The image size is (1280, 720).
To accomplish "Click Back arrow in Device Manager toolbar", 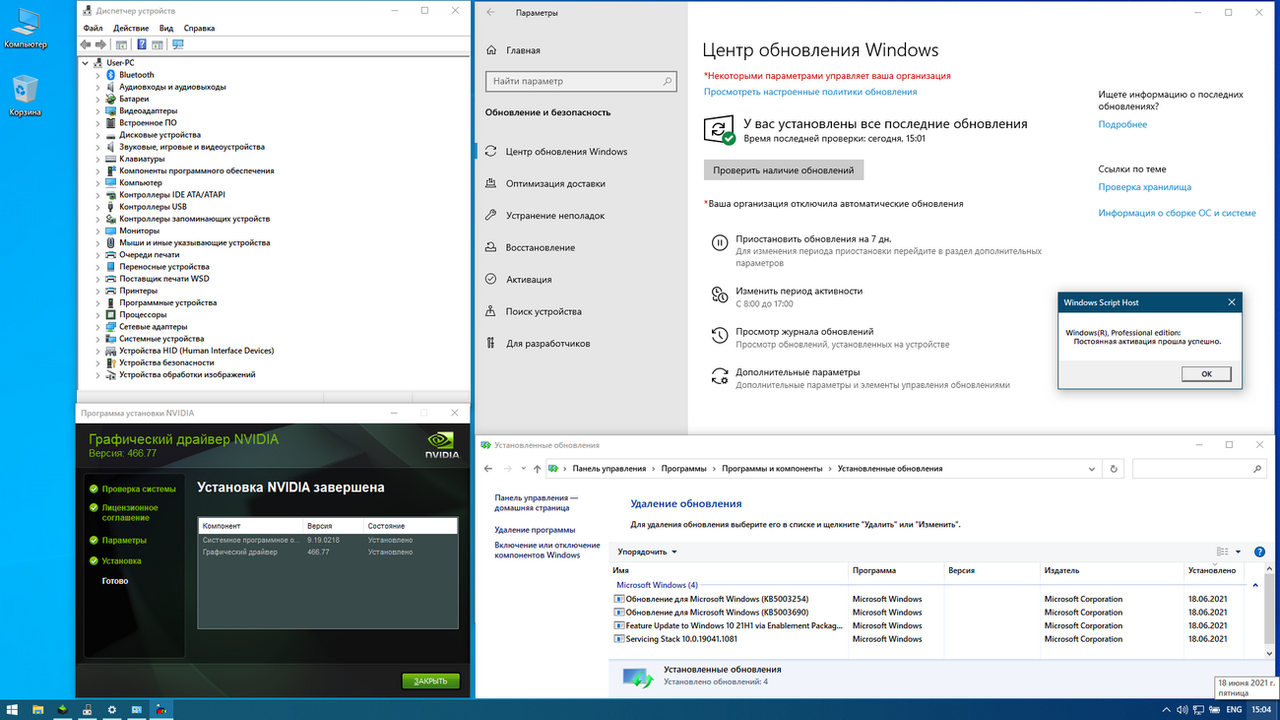I will coord(86,45).
